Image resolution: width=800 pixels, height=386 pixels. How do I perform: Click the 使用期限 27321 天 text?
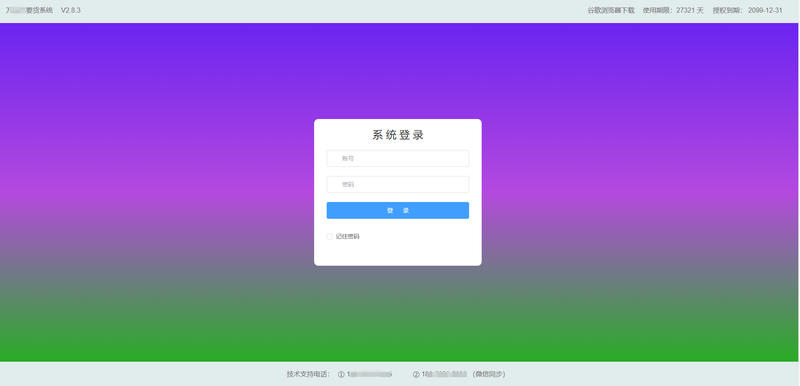coord(673,10)
